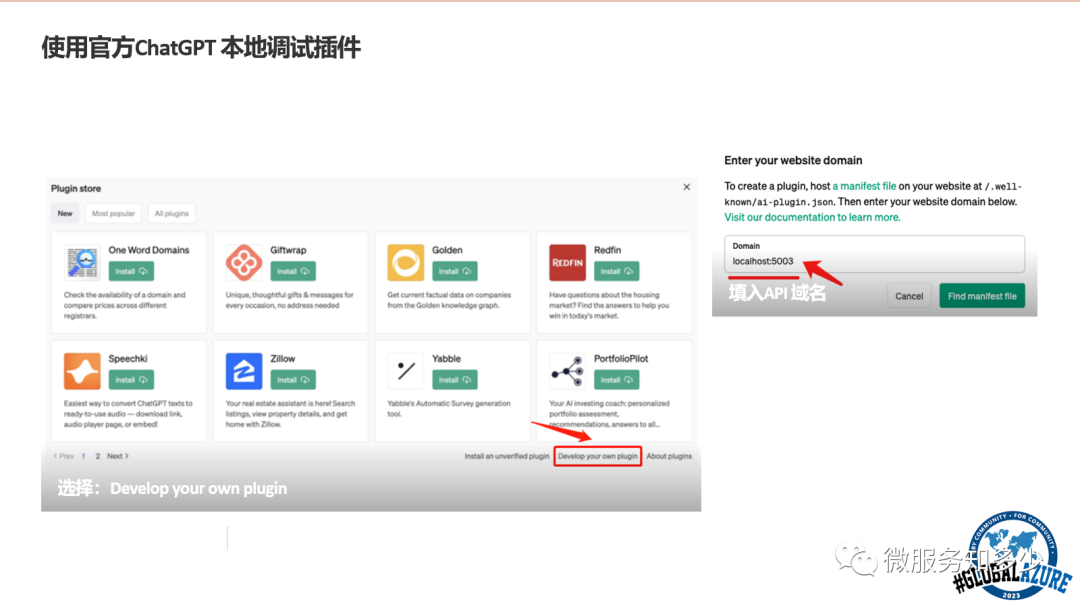Image resolution: width=1080 pixels, height=608 pixels.
Task: Click the Golden plugin icon
Action: click(406, 262)
